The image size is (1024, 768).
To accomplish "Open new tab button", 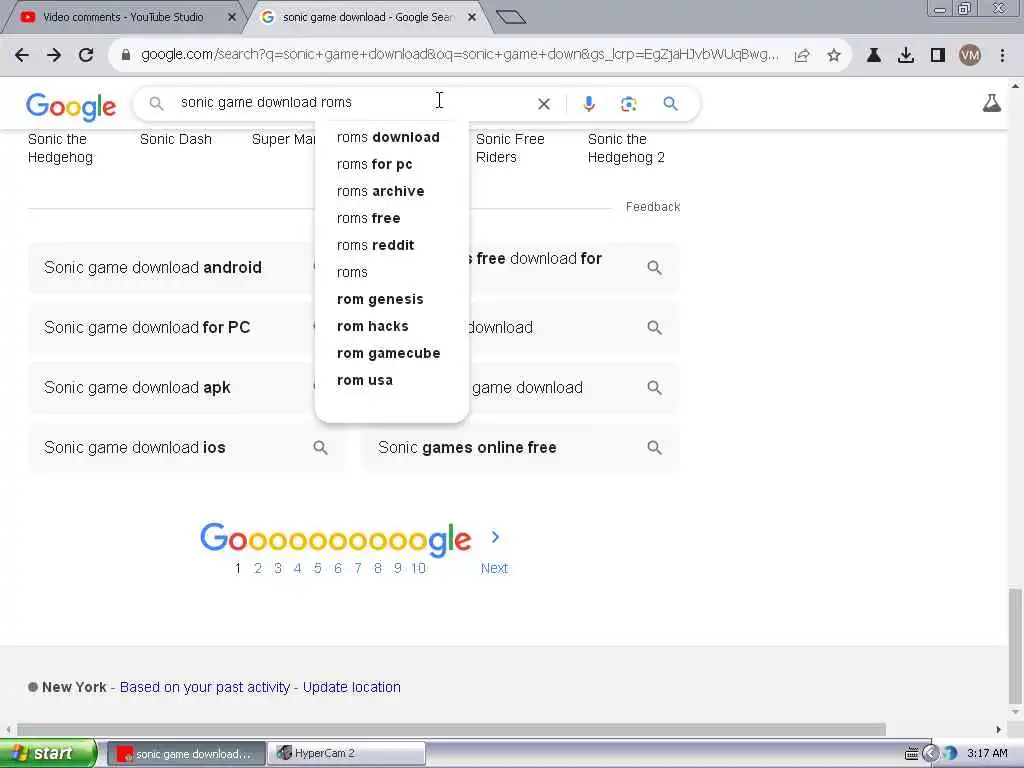I will click(x=511, y=17).
